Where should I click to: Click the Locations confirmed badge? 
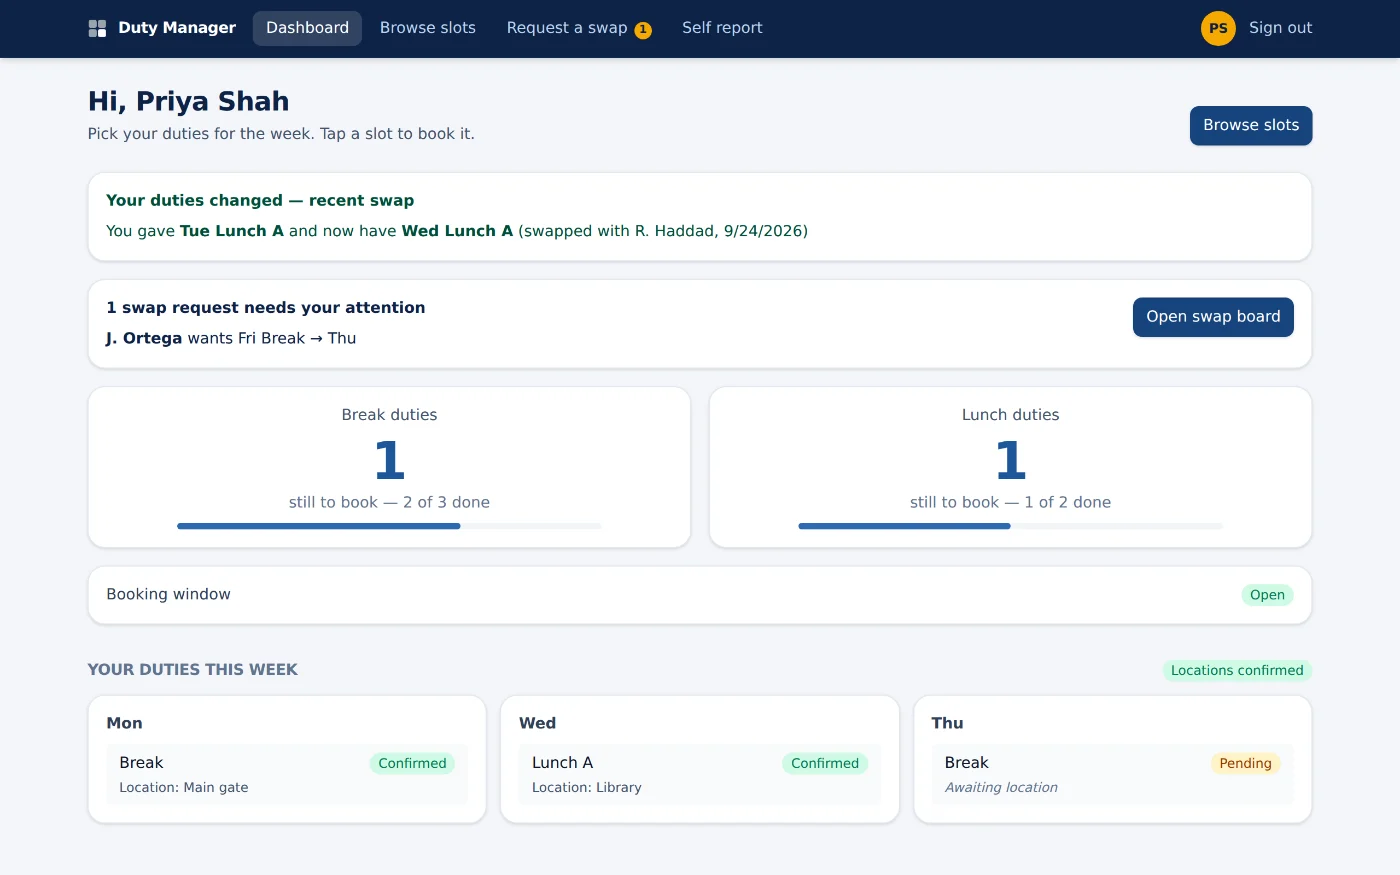(x=1237, y=670)
